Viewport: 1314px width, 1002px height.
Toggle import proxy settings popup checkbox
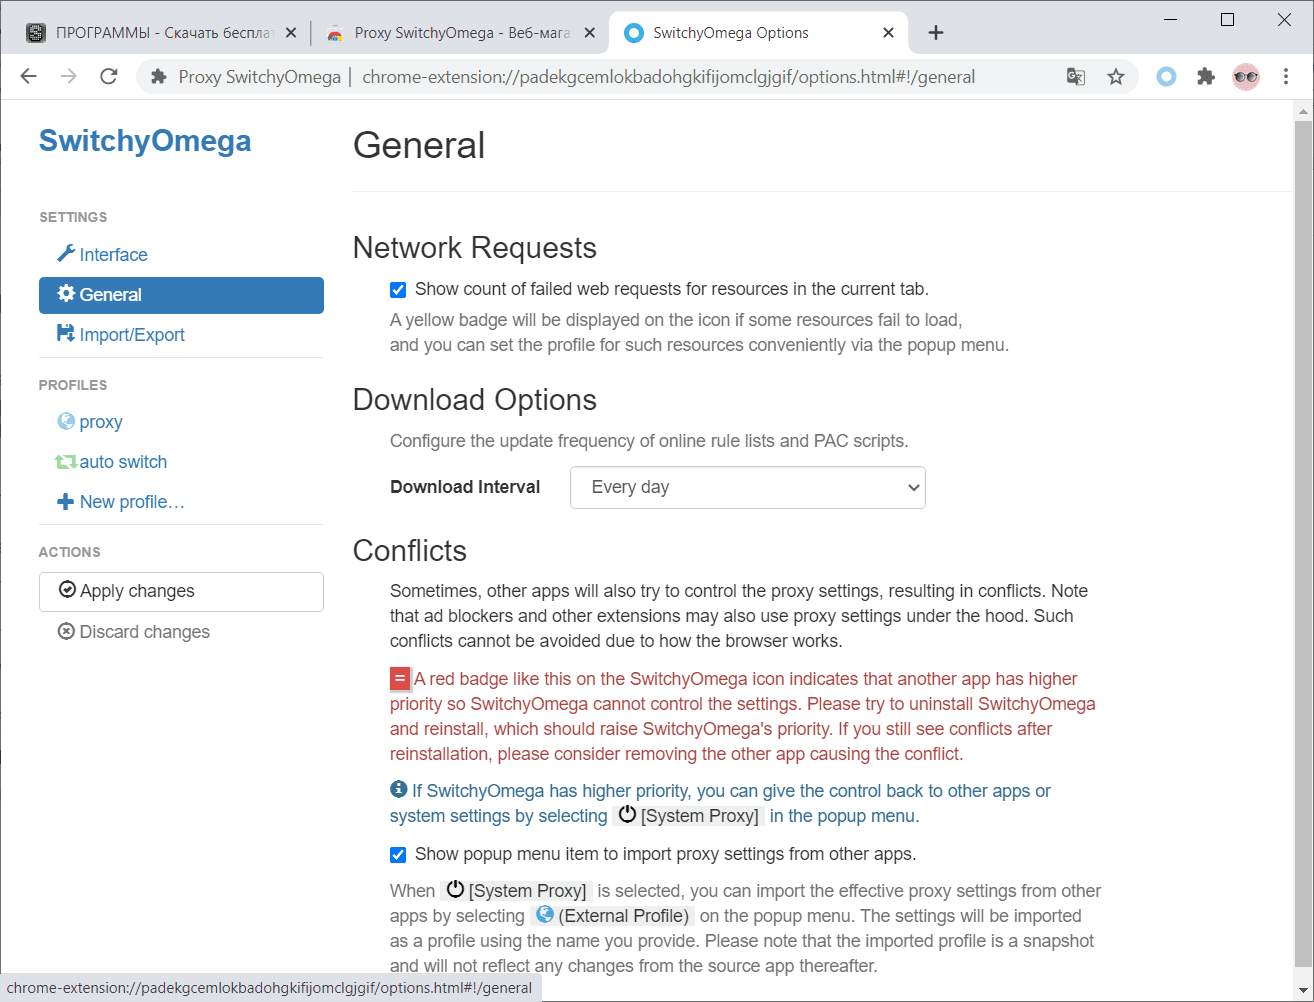[398, 855]
